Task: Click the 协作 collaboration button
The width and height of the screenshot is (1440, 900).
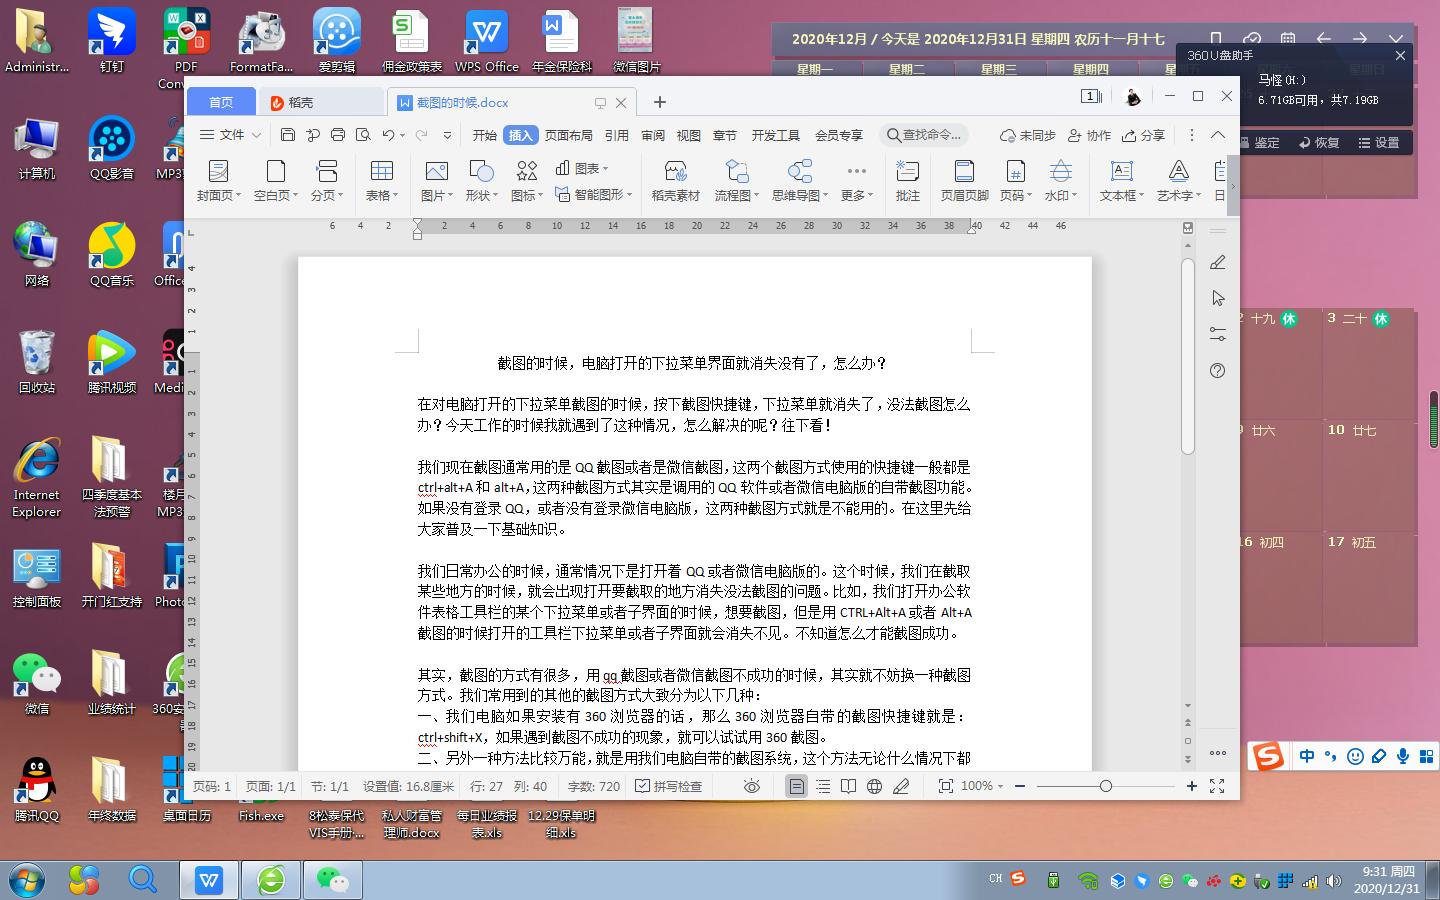Action: [x=1089, y=135]
